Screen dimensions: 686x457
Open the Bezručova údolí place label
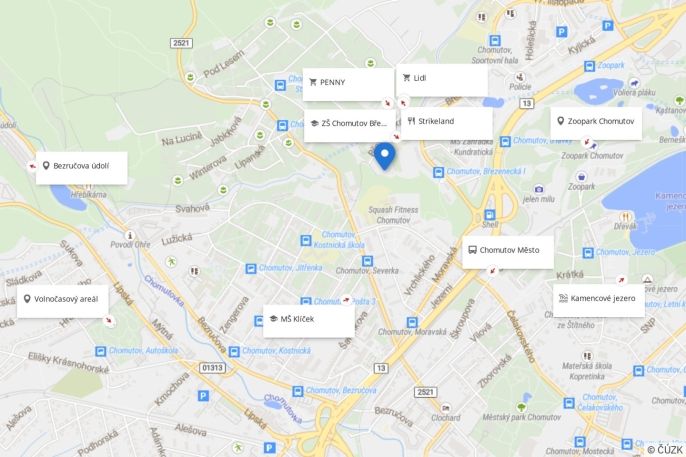coord(81,168)
